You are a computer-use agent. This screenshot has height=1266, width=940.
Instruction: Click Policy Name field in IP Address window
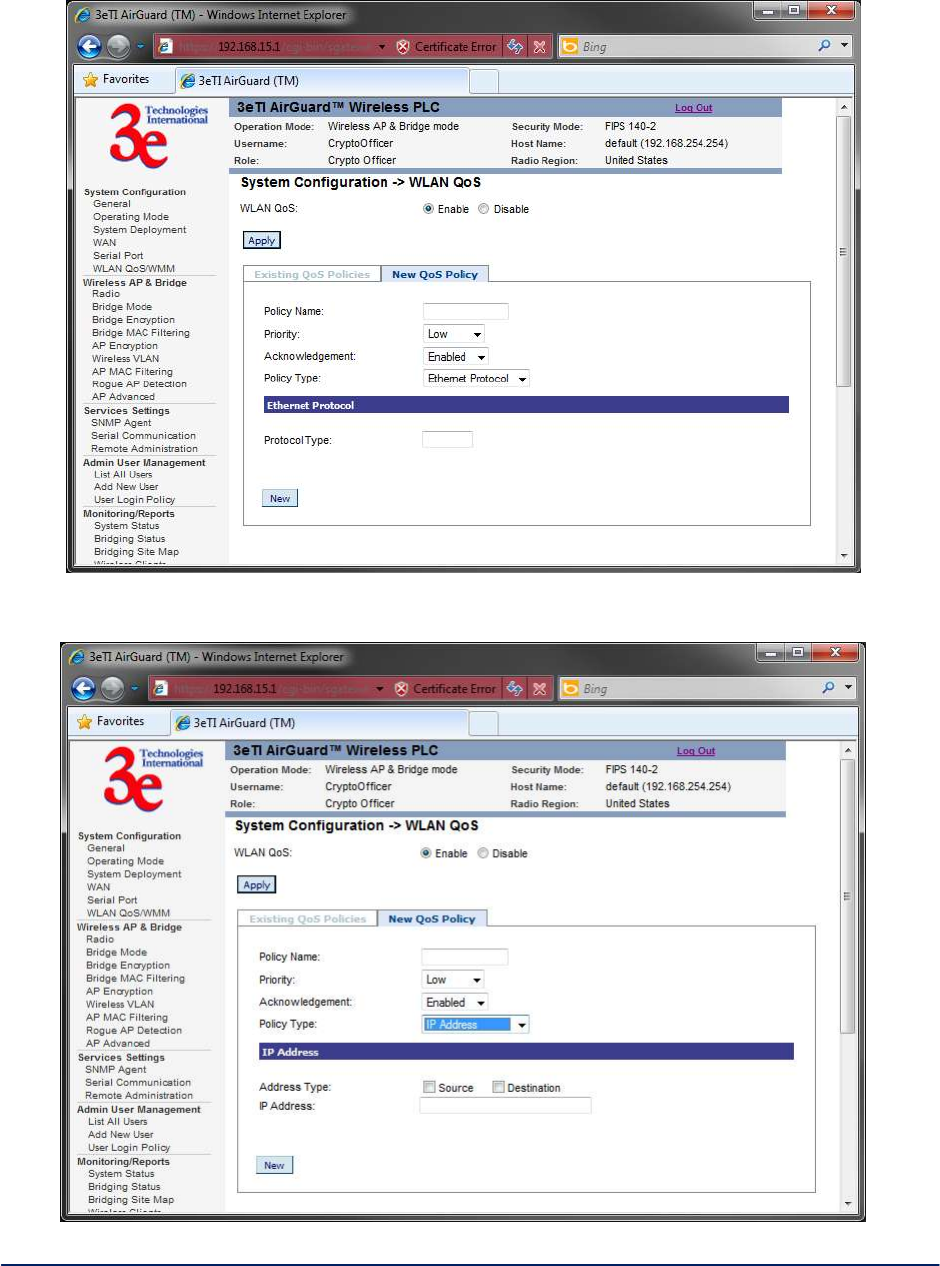(x=464, y=957)
